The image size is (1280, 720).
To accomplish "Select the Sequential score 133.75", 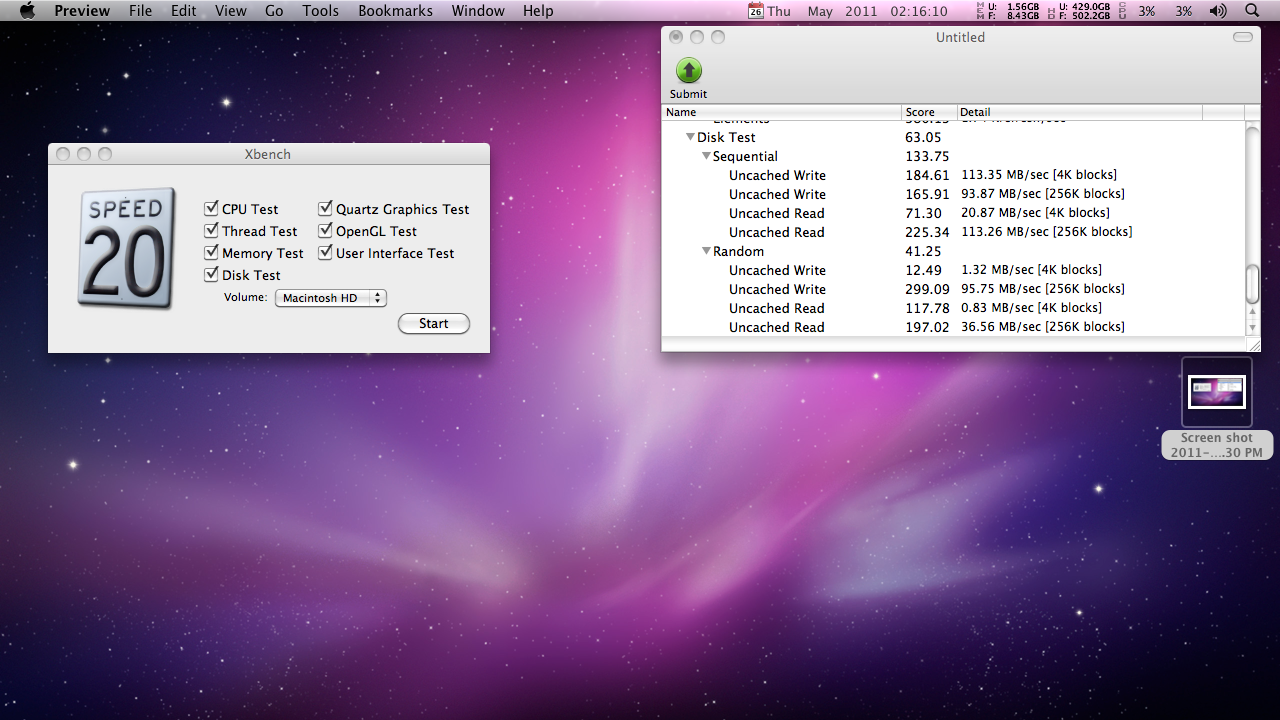I will click(927, 156).
